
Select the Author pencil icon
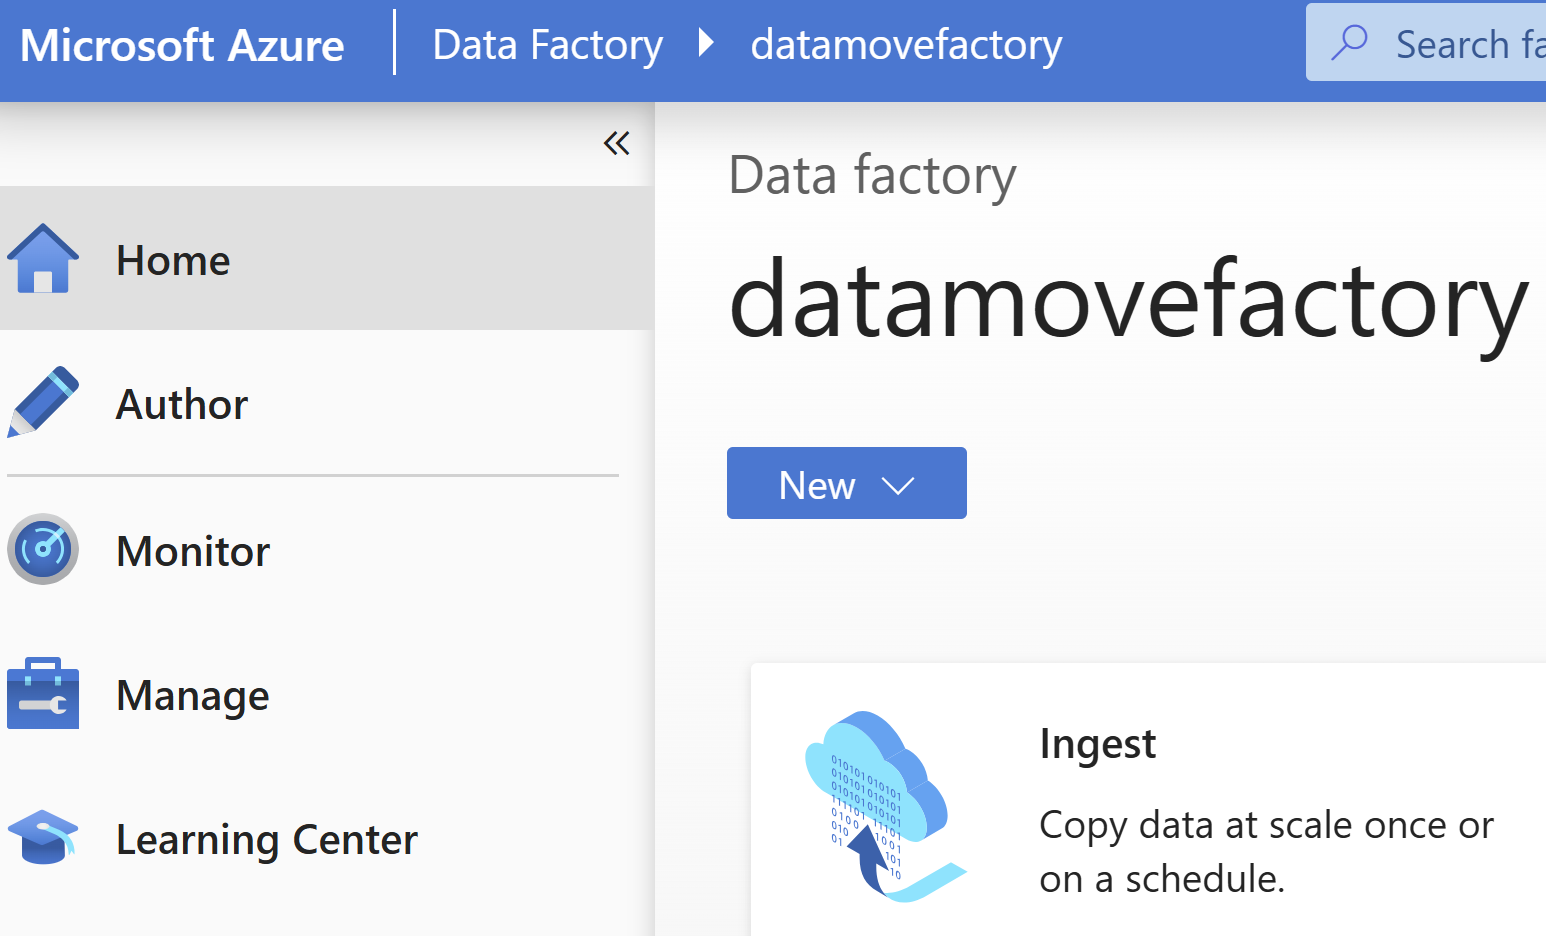[x=43, y=402]
